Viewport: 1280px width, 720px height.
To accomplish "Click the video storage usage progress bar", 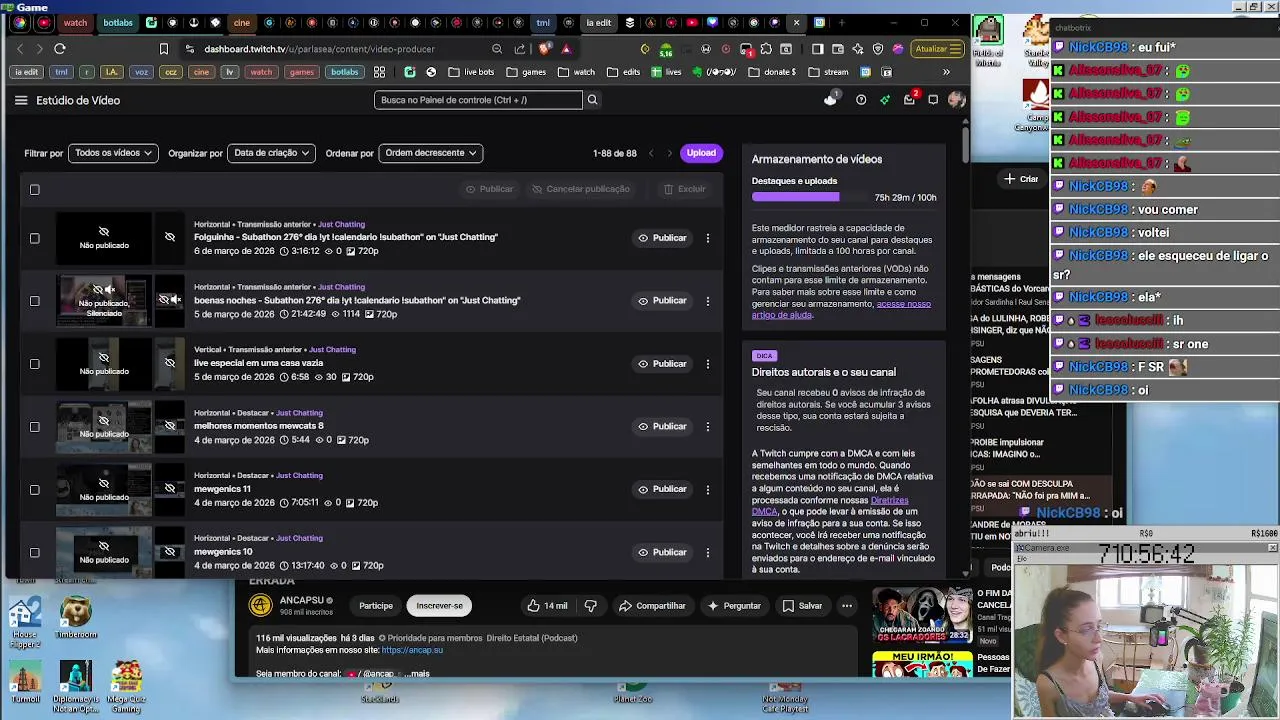I will pyautogui.click(x=809, y=198).
